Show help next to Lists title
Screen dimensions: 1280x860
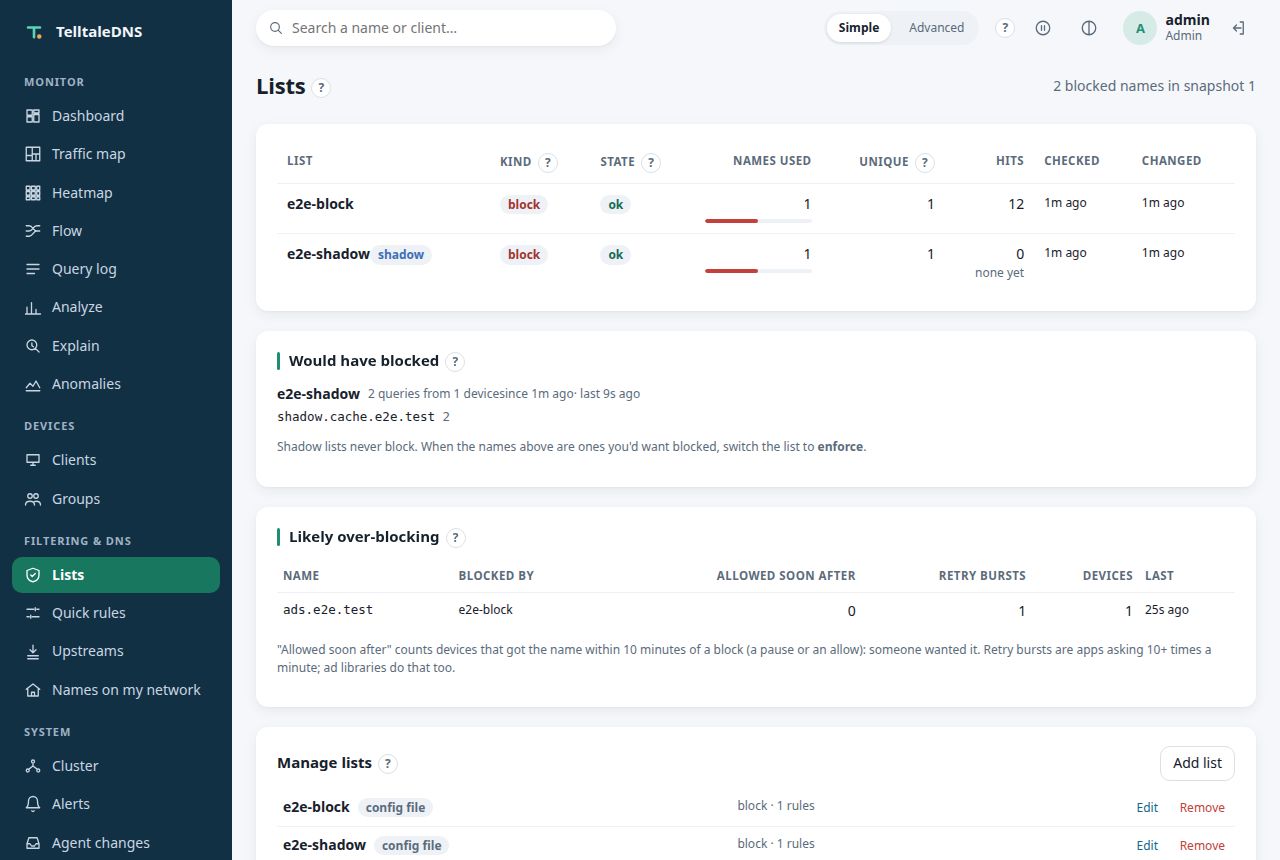321,88
